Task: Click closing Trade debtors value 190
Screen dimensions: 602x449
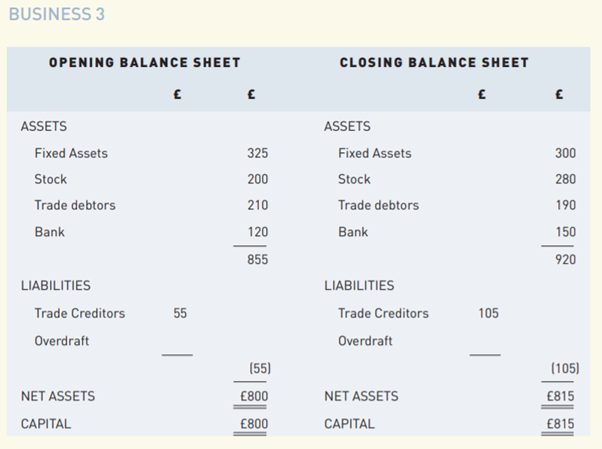Action: coord(565,206)
